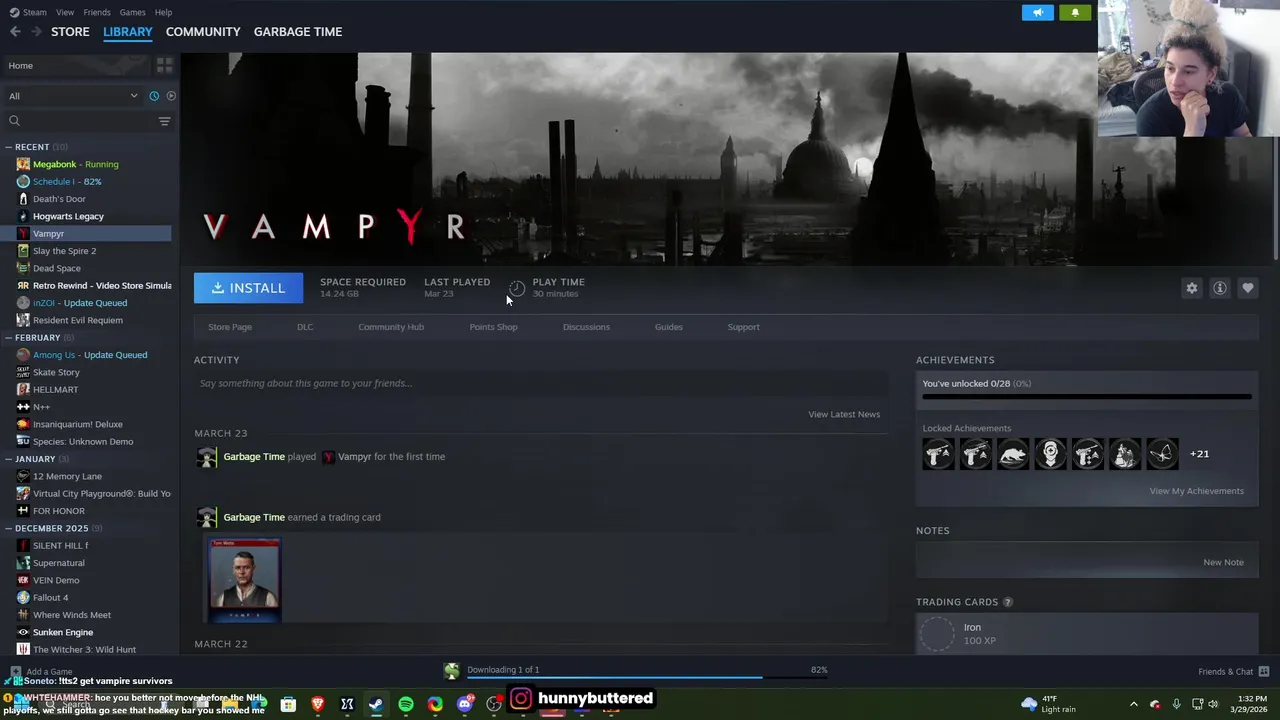Open the Vampyr manage gear icon
Screen dimensions: 1280x720
1192,288
